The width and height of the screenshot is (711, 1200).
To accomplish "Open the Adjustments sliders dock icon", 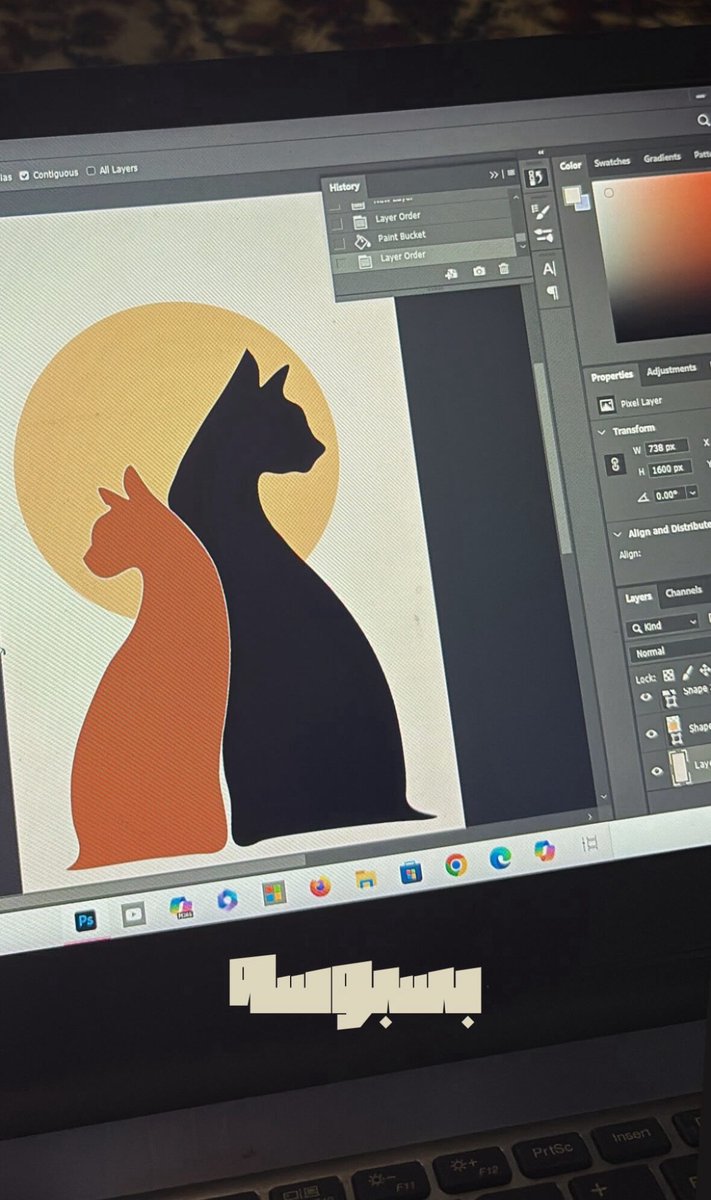I will [x=544, y=236].
